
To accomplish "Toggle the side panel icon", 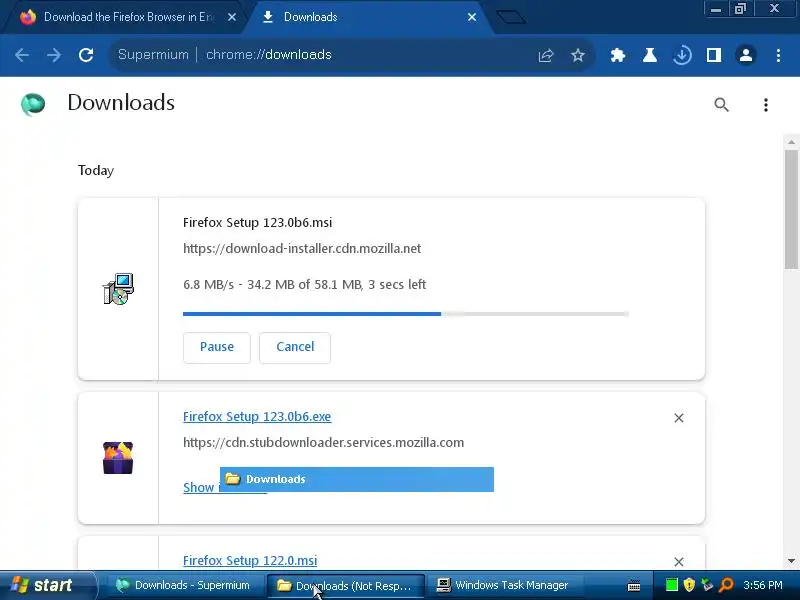I will tap(714, 55).
